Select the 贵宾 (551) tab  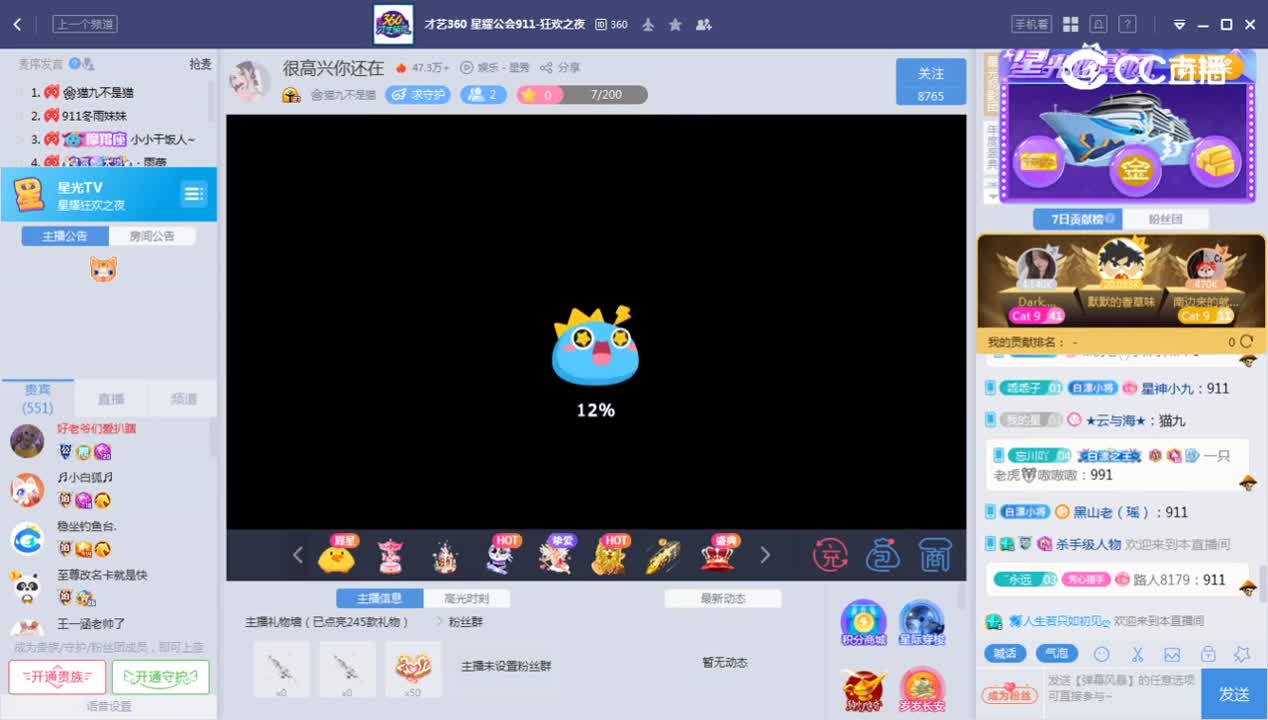click(38, 398)
